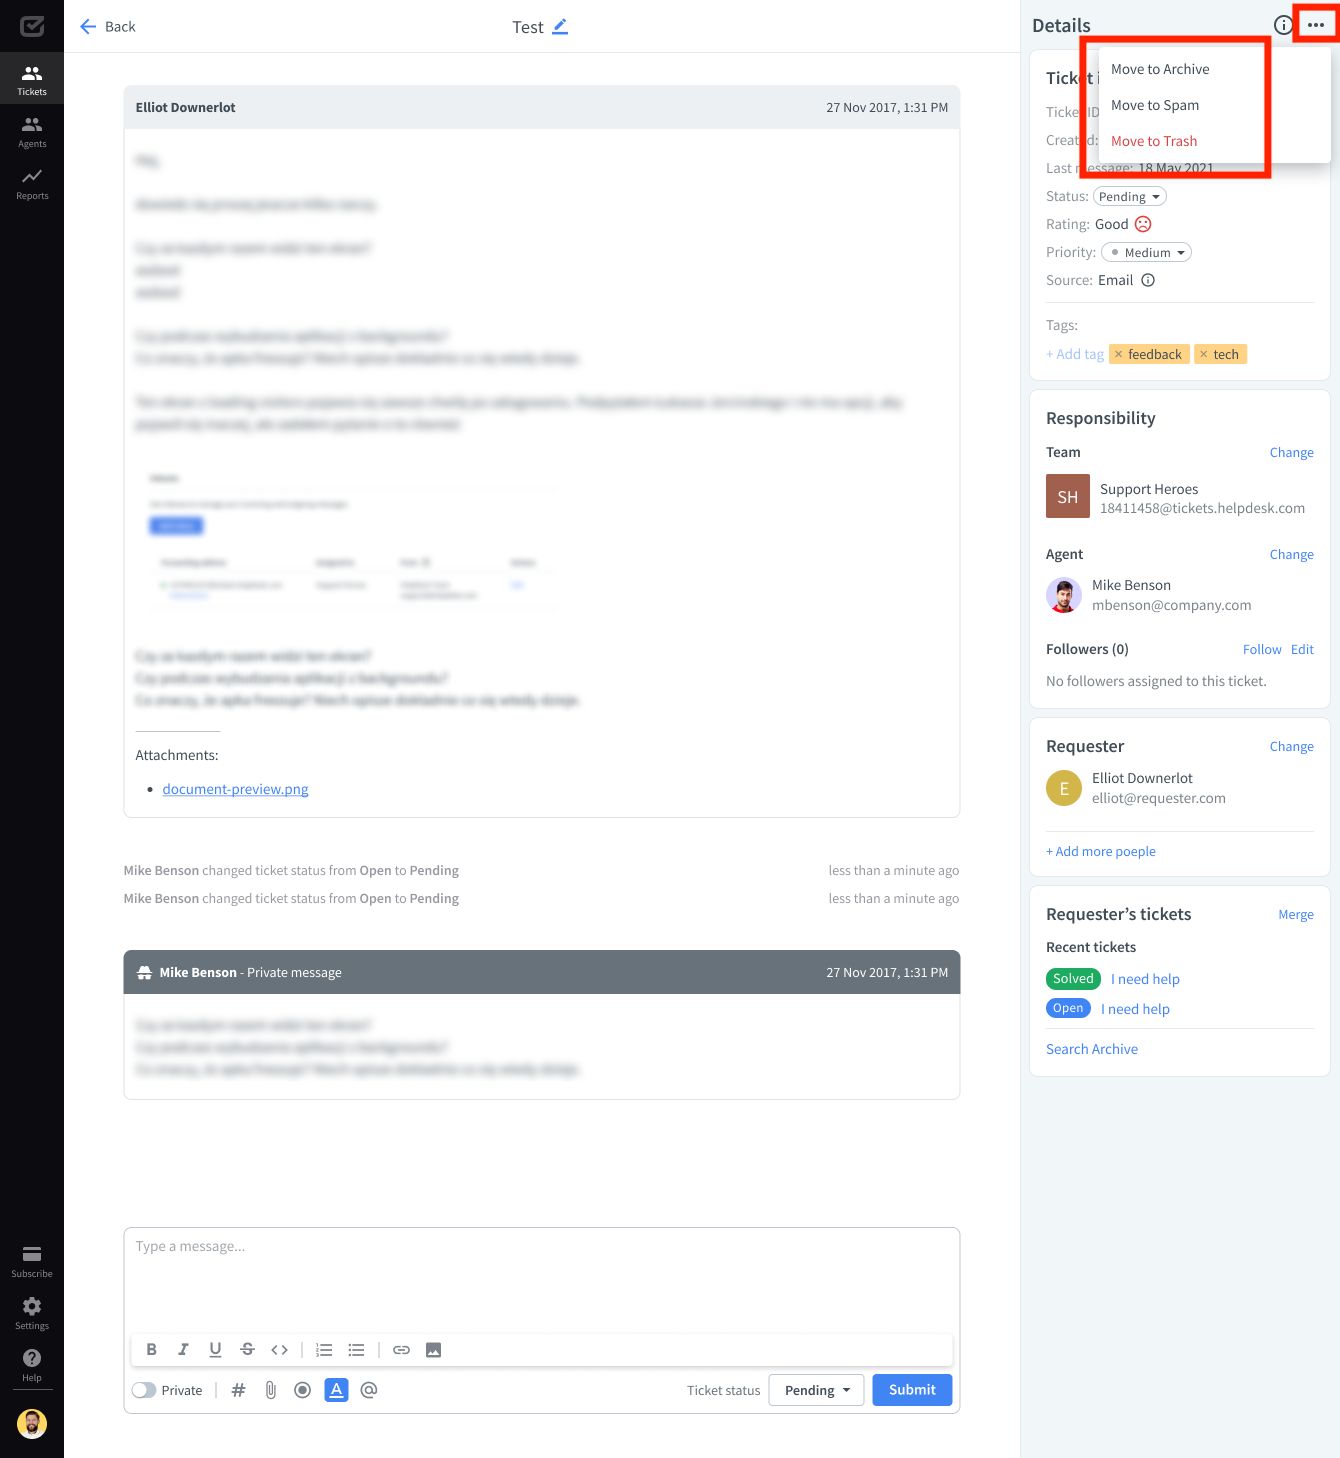Toggle the text formatting A icon
Viewport: 1340px width, 1458px height.
coord(336,1389)
